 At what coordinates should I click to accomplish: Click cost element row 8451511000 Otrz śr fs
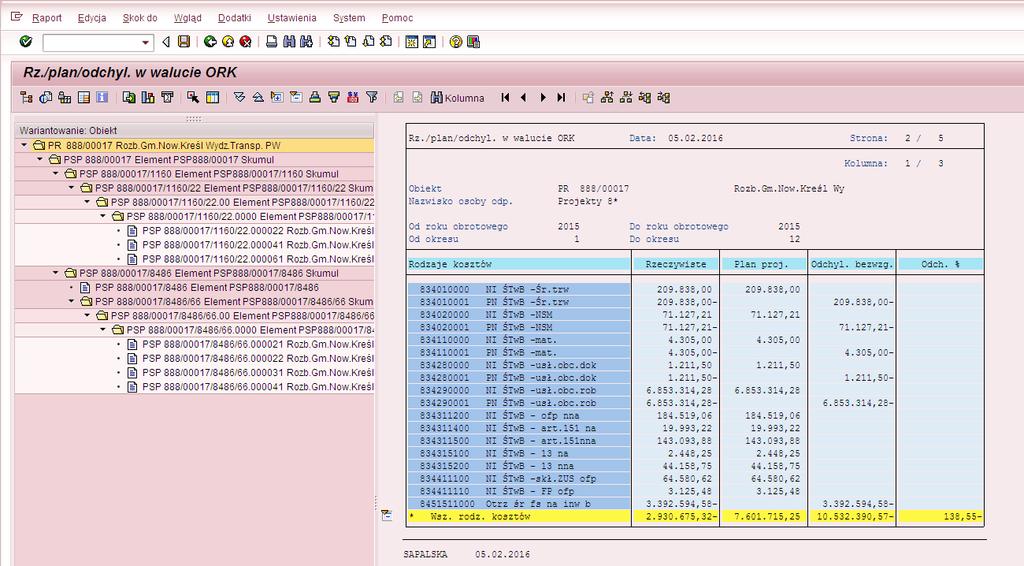pos(519,504)
